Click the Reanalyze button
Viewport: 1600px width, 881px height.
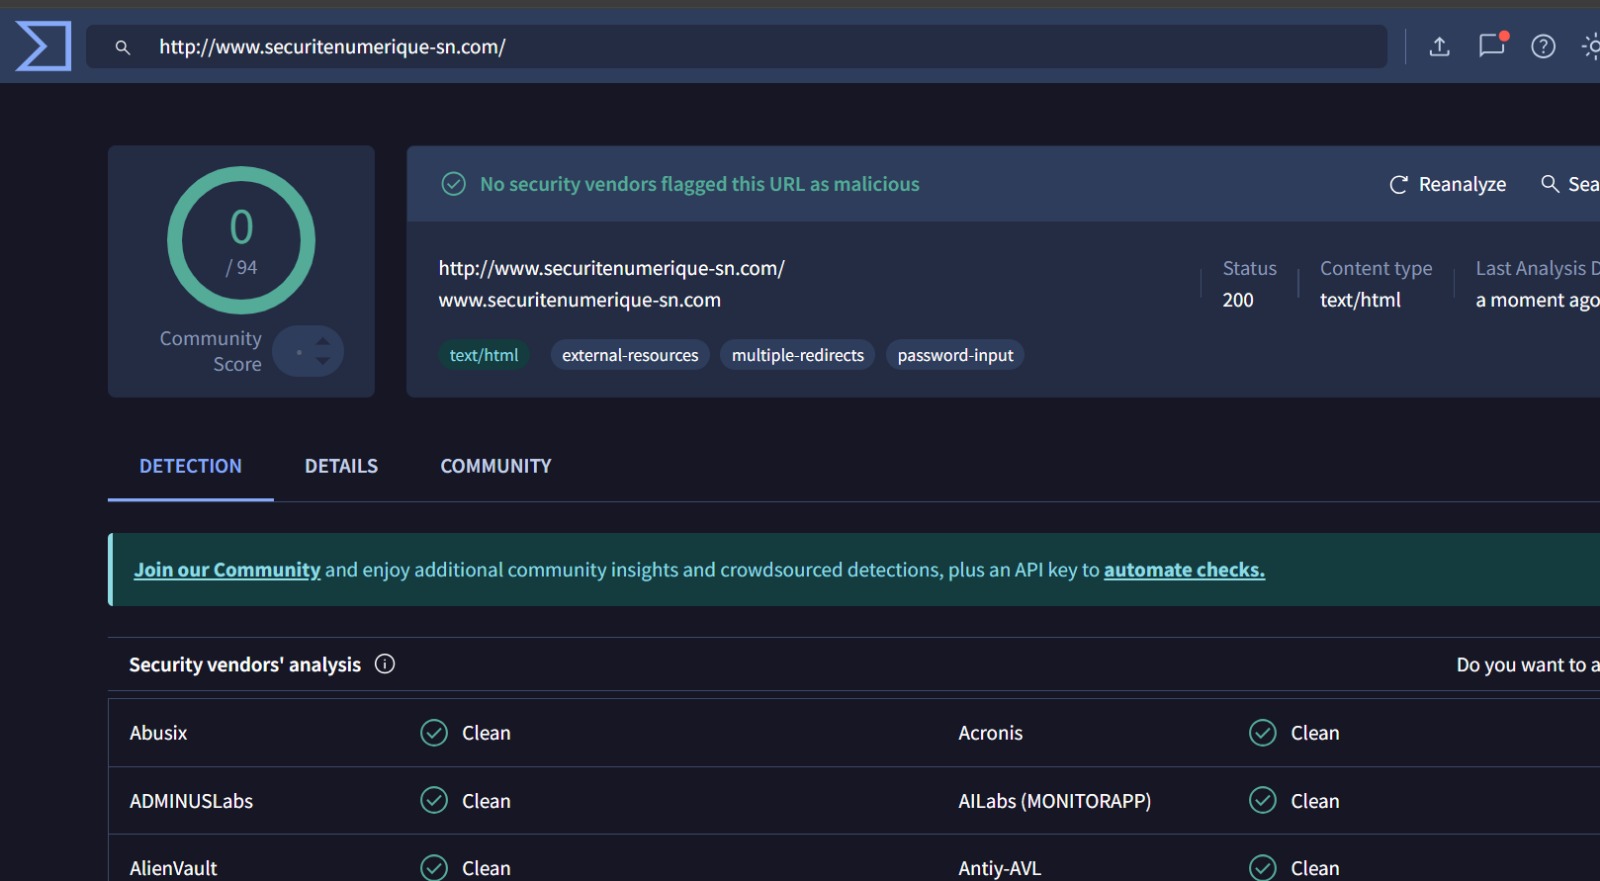click(1447, 184)
